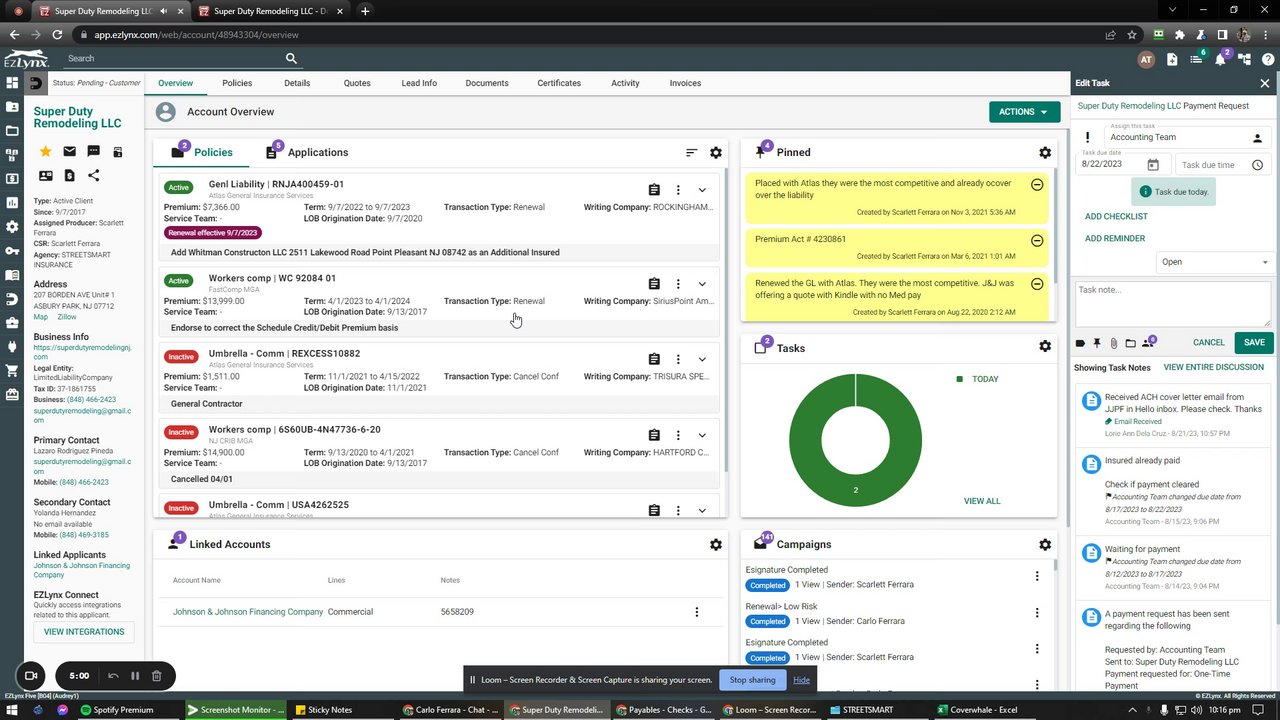Open the three-dot menu for Workers comp WC 92084 01
The height and width of the screenshot is (720, 1280).
678,284
